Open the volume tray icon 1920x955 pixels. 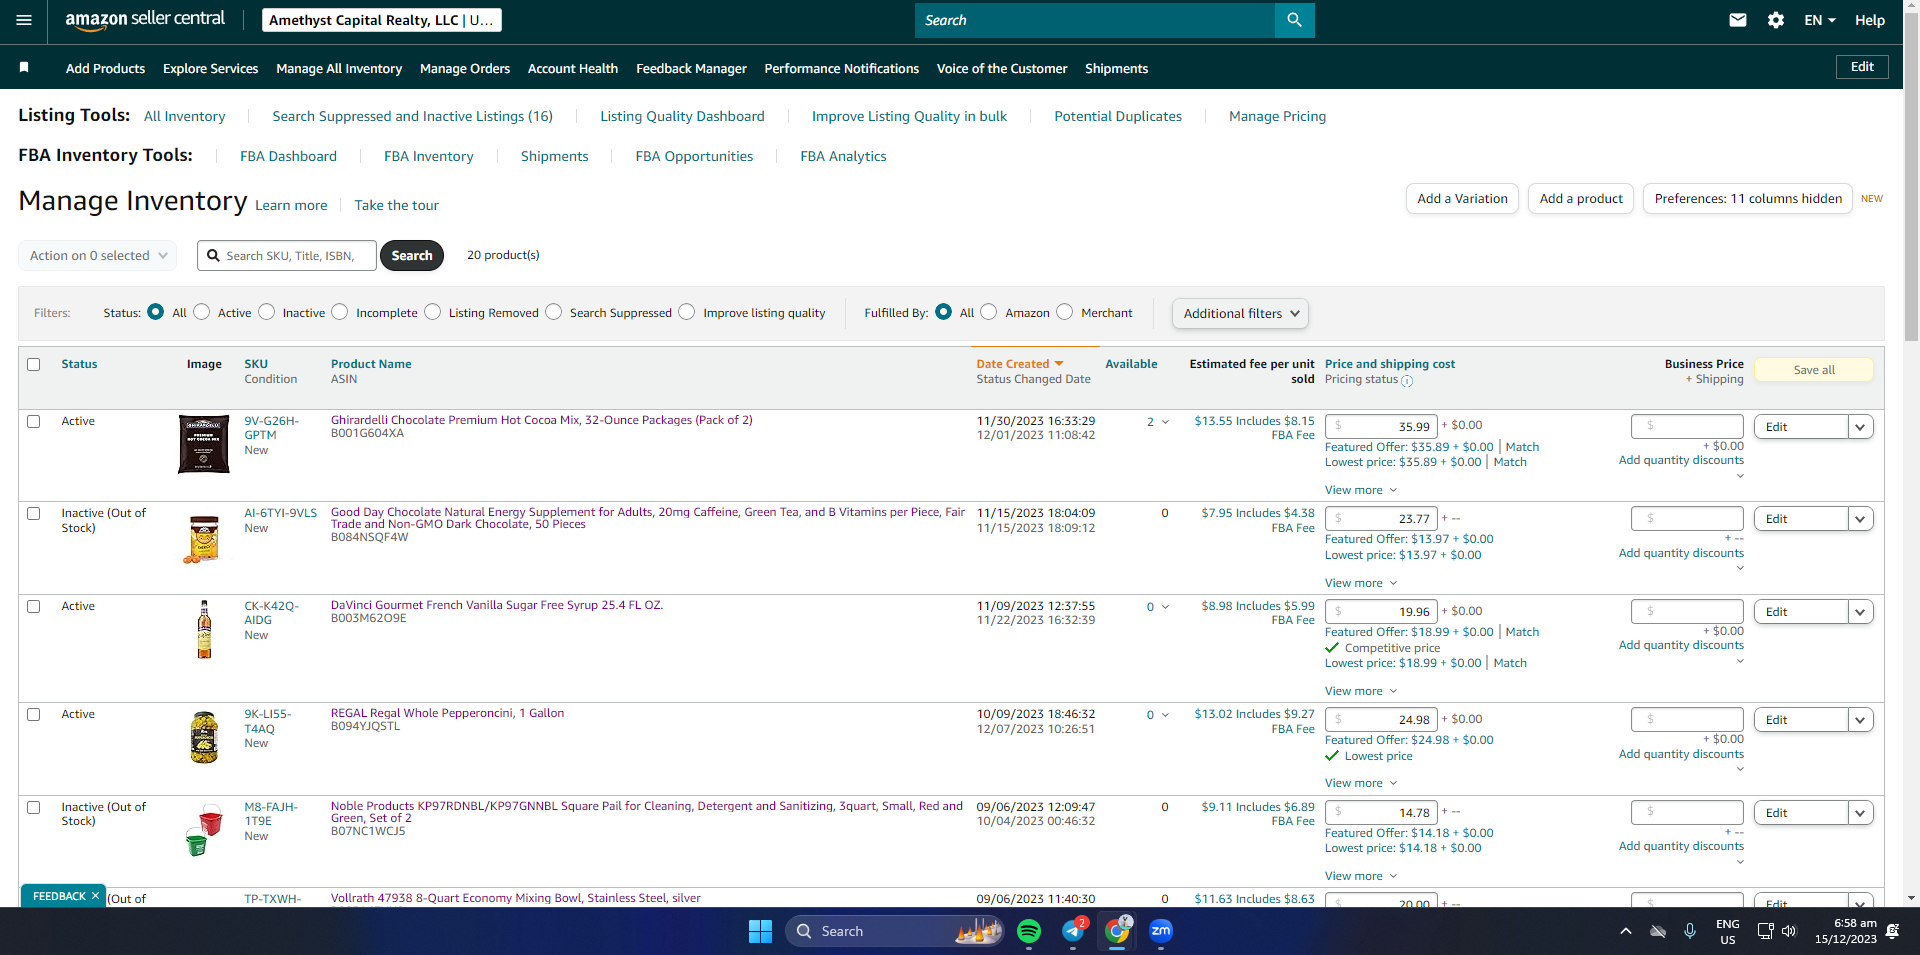(1789, 931)
